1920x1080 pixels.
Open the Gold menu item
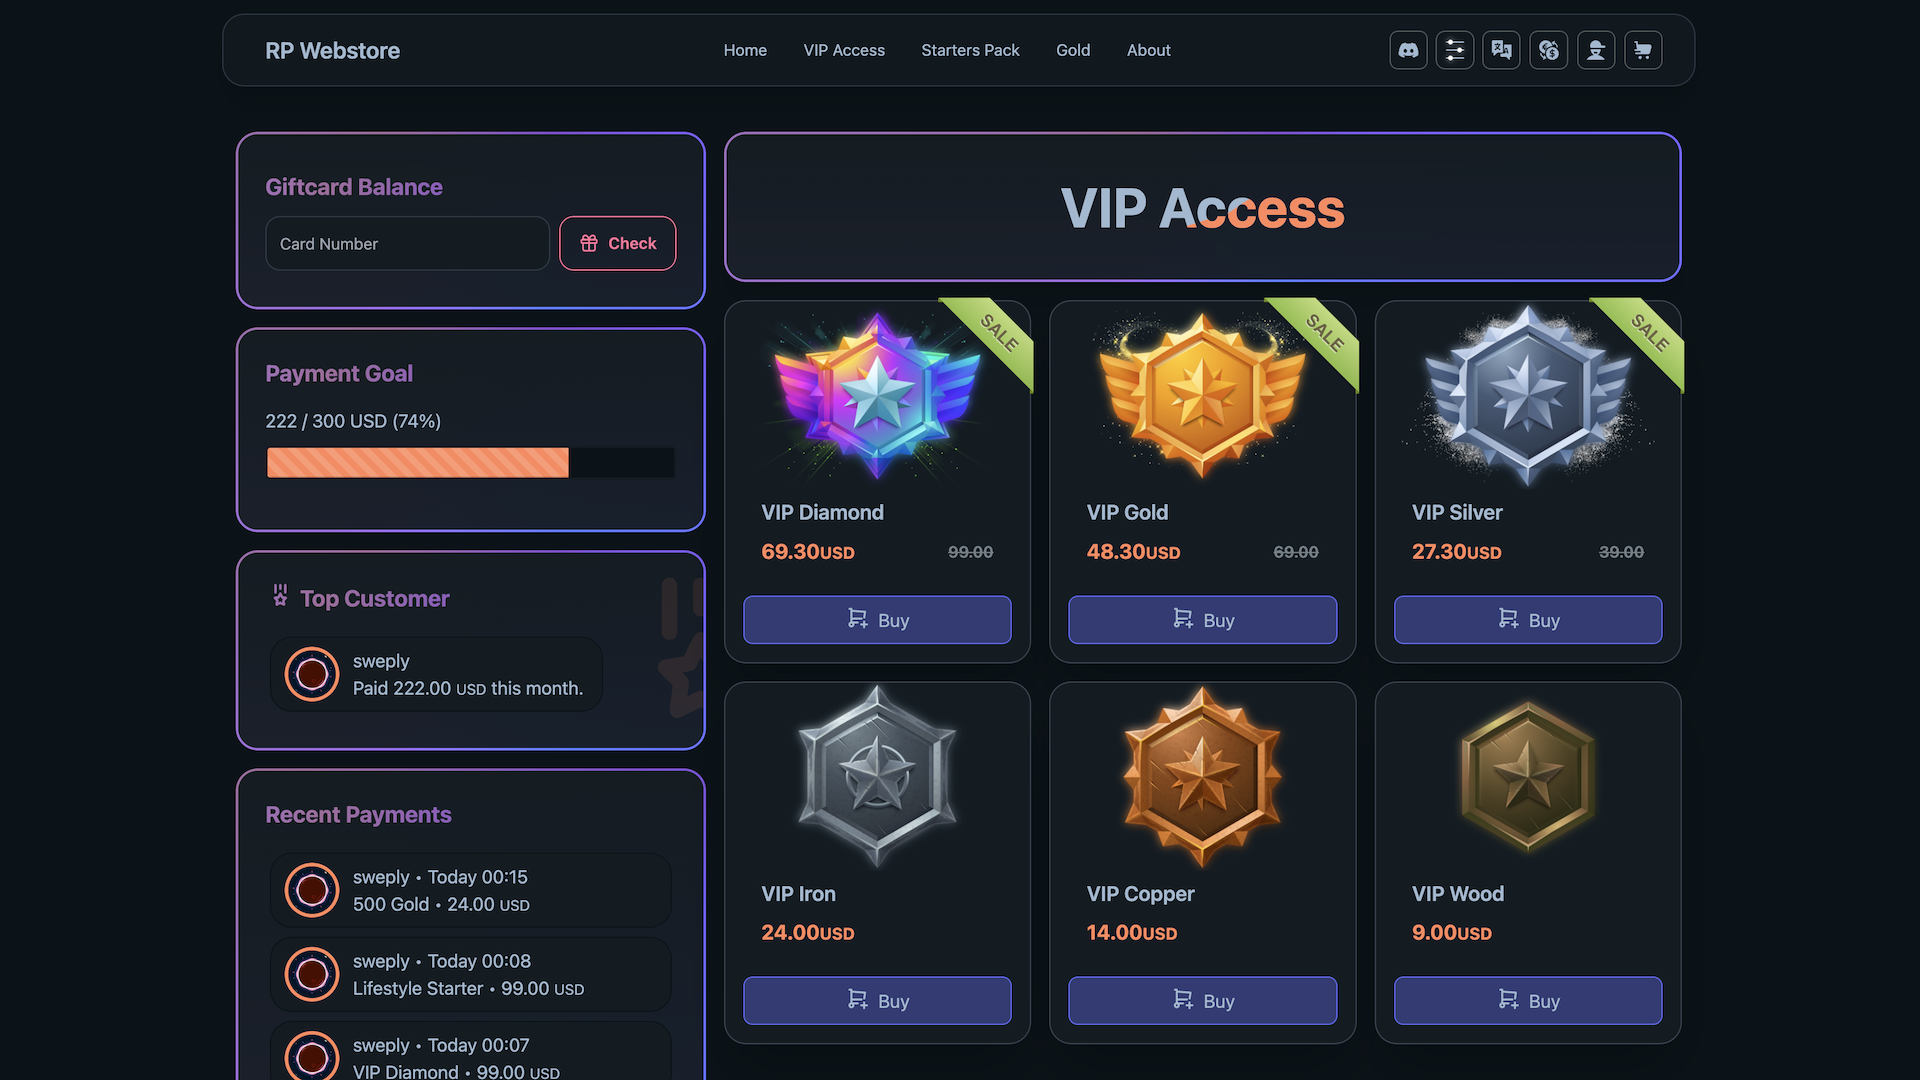1073,50
